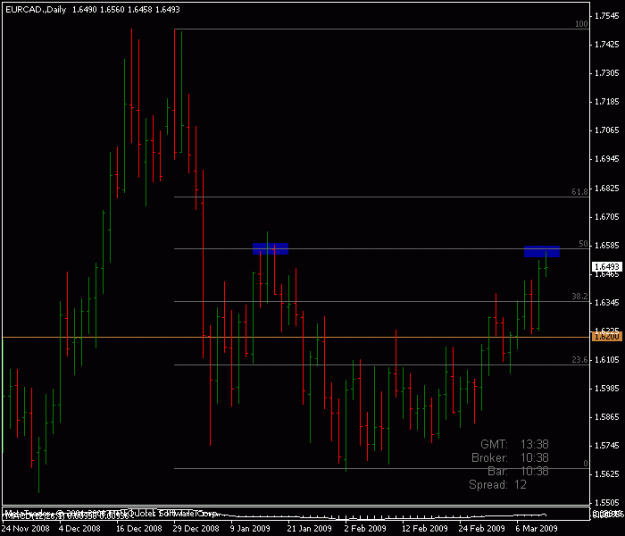Click the 24 Feb 2009 date label
Viewport: 625px width, 536px height.
tap(482, 529)
